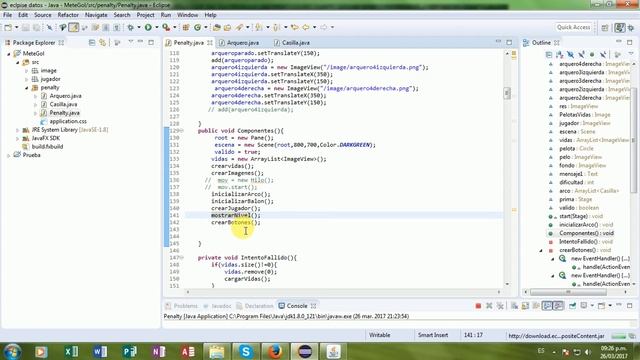
Task: Click Remove Launch gray X in Console
Action: click(489, 306)
